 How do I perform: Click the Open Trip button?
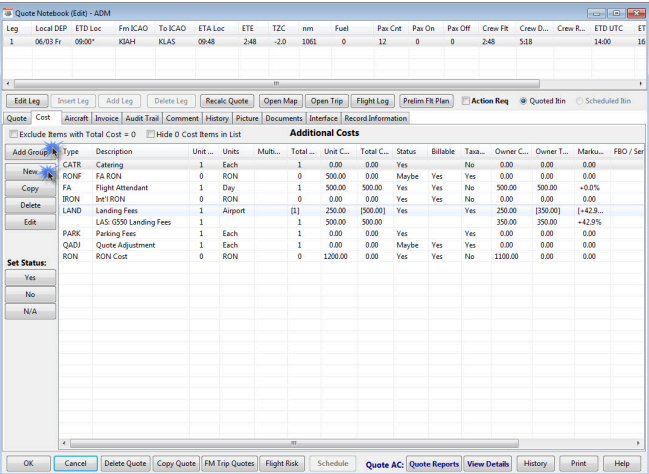point(327,101)
